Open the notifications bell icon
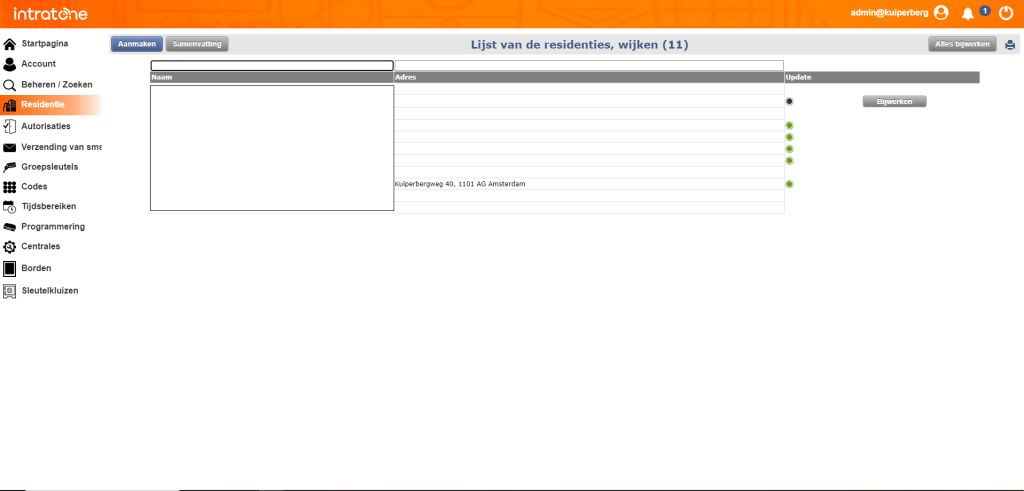Screen dimensions: 1024x491 coord(967,13)
